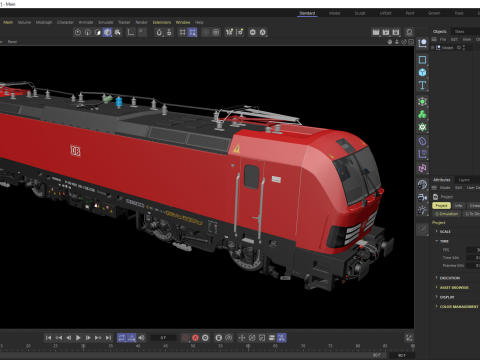Collapse the TIME section

[x=437, y=241]
